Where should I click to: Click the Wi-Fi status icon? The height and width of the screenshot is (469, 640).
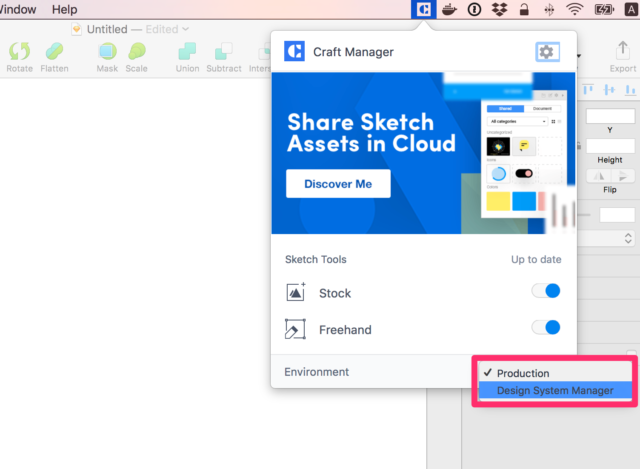pos(574,9)
